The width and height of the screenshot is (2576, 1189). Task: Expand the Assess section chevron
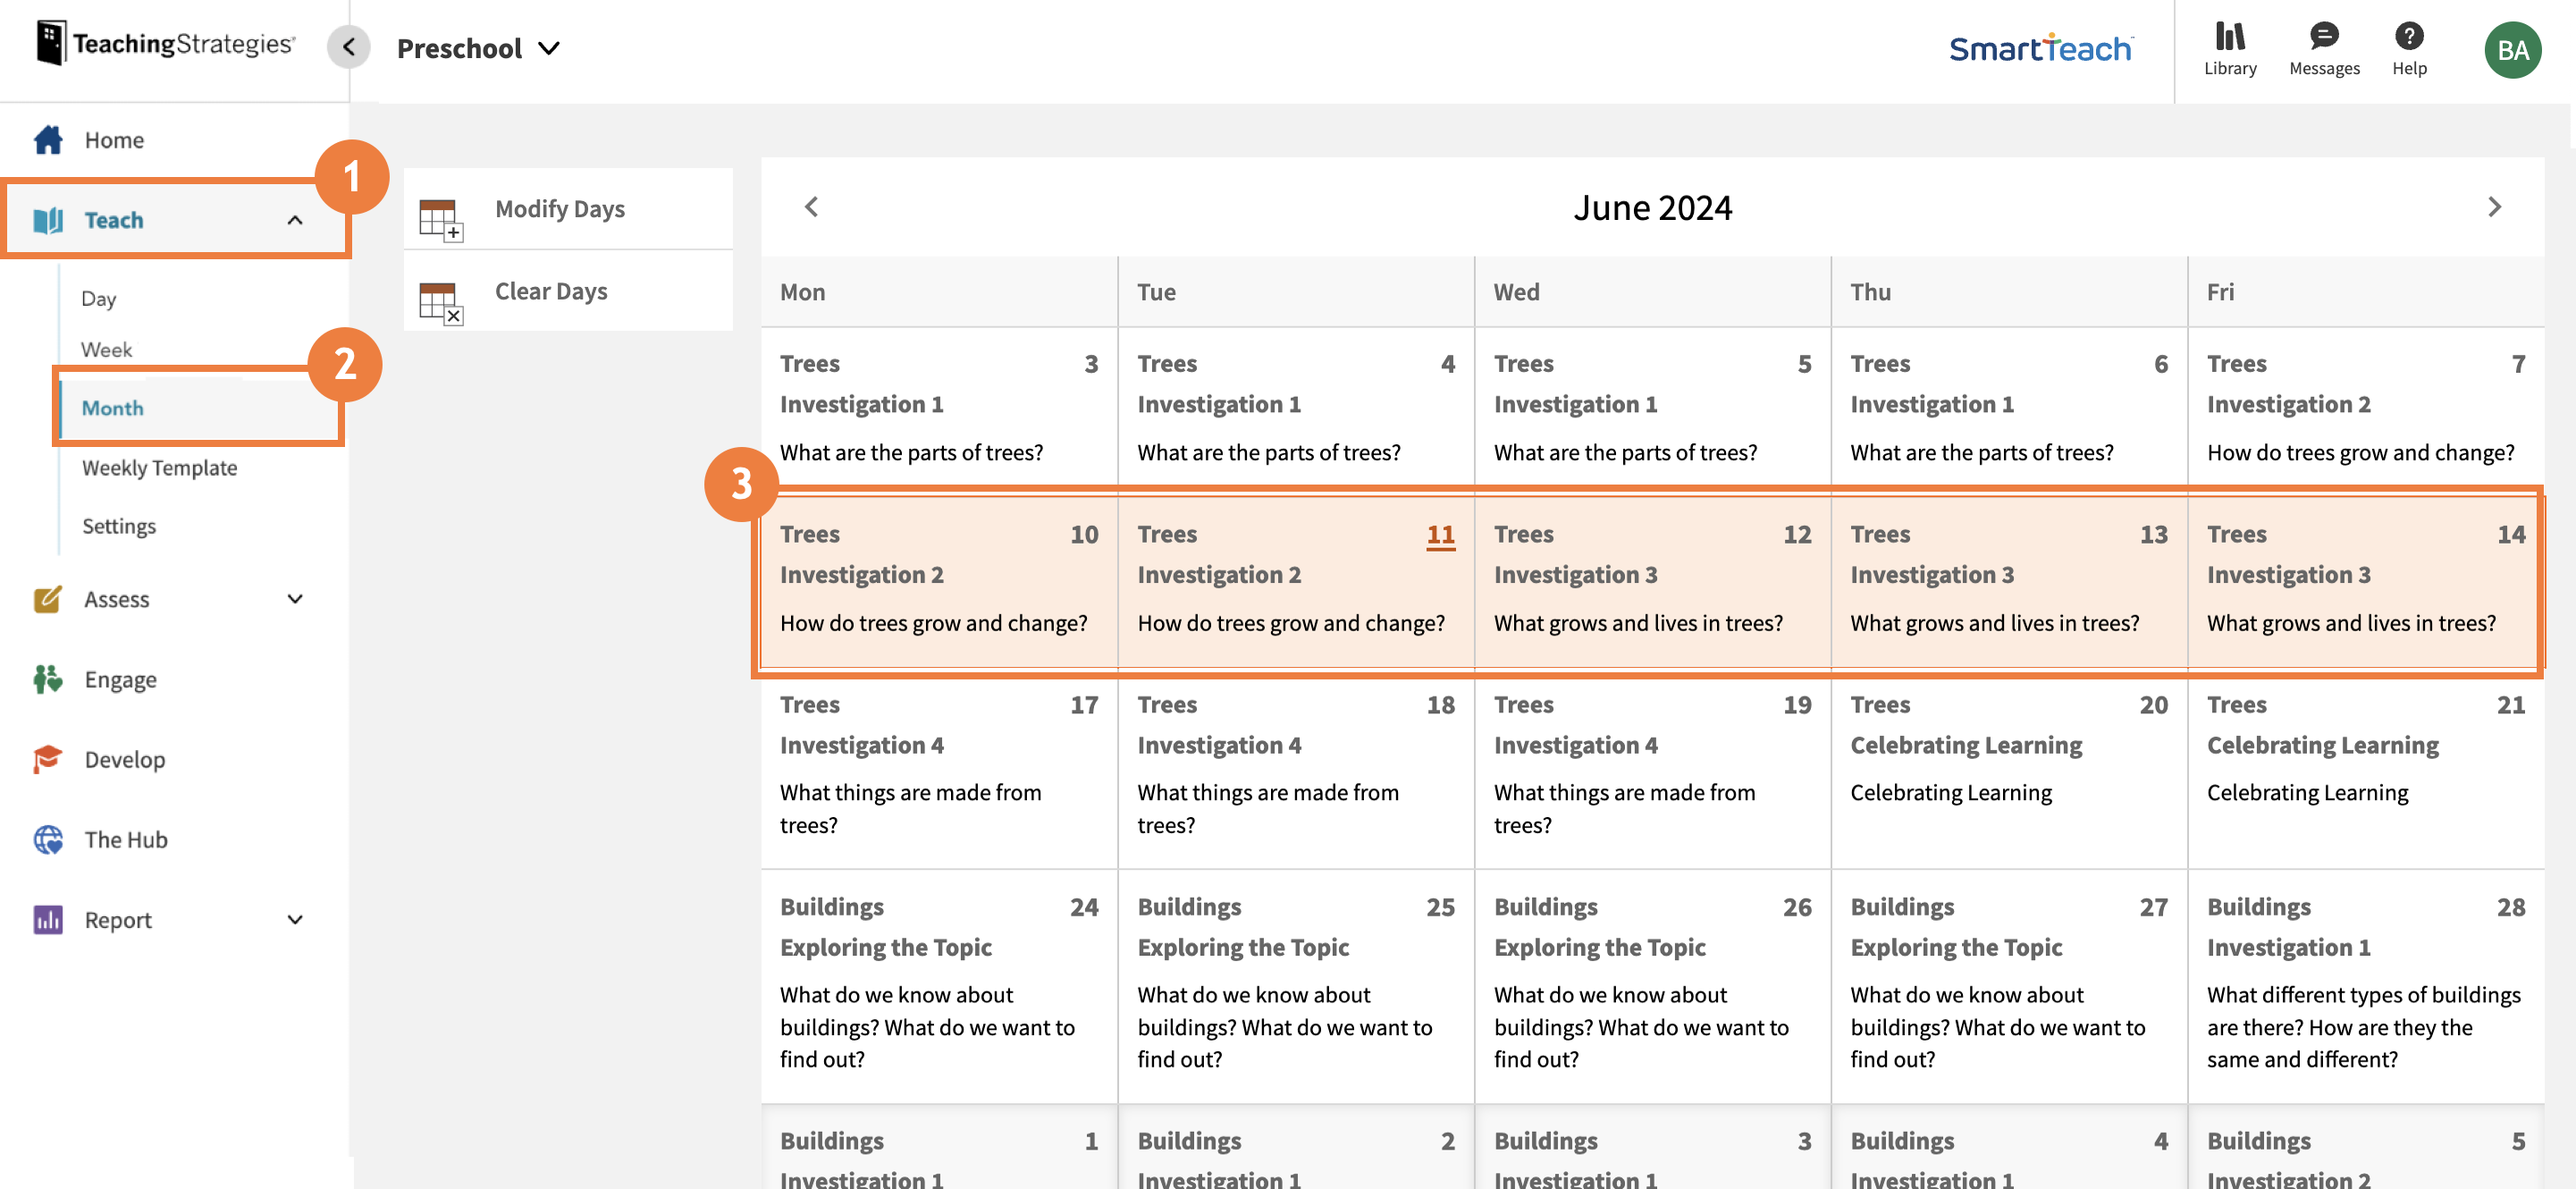[295, 598]
